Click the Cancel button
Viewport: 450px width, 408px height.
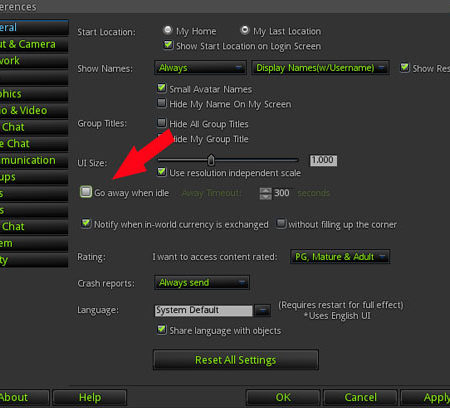pyautogui.click(x=360, y=397)
